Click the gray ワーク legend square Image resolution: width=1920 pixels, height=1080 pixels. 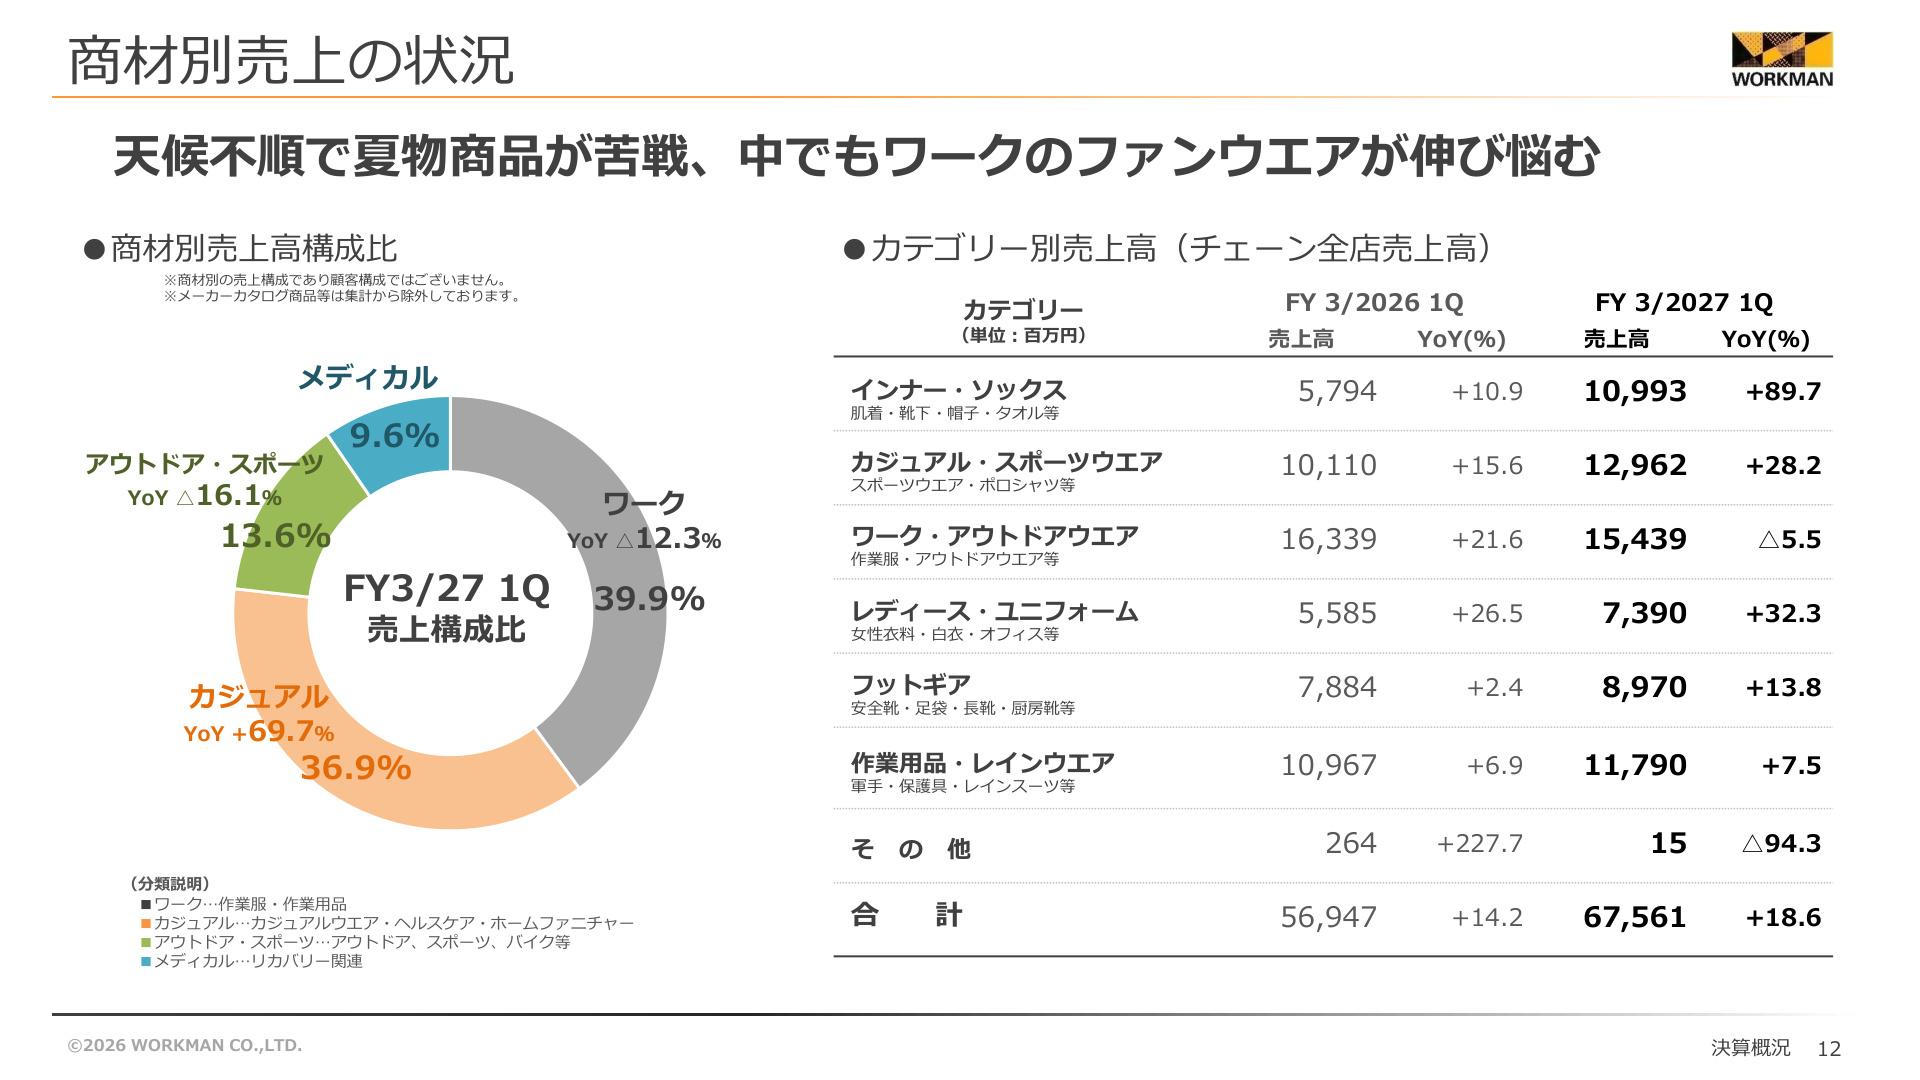coord(146,905)
